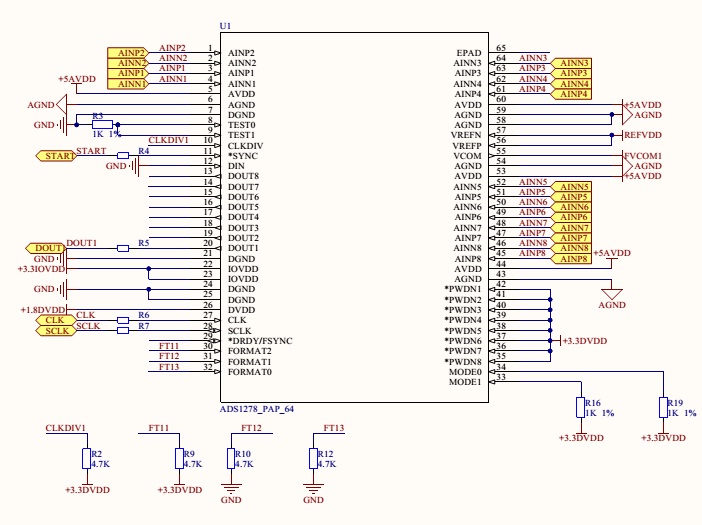Screen dimensions: 702x525
Task: Select resistor R7 on the SCLK line
Action: [x=123, y=331]
